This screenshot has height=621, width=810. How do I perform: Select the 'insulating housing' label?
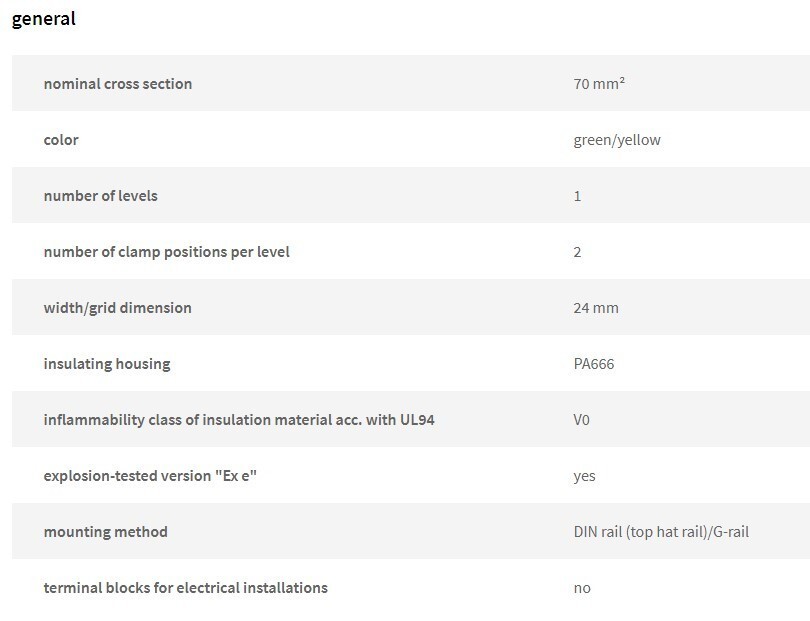coord(107,364)
